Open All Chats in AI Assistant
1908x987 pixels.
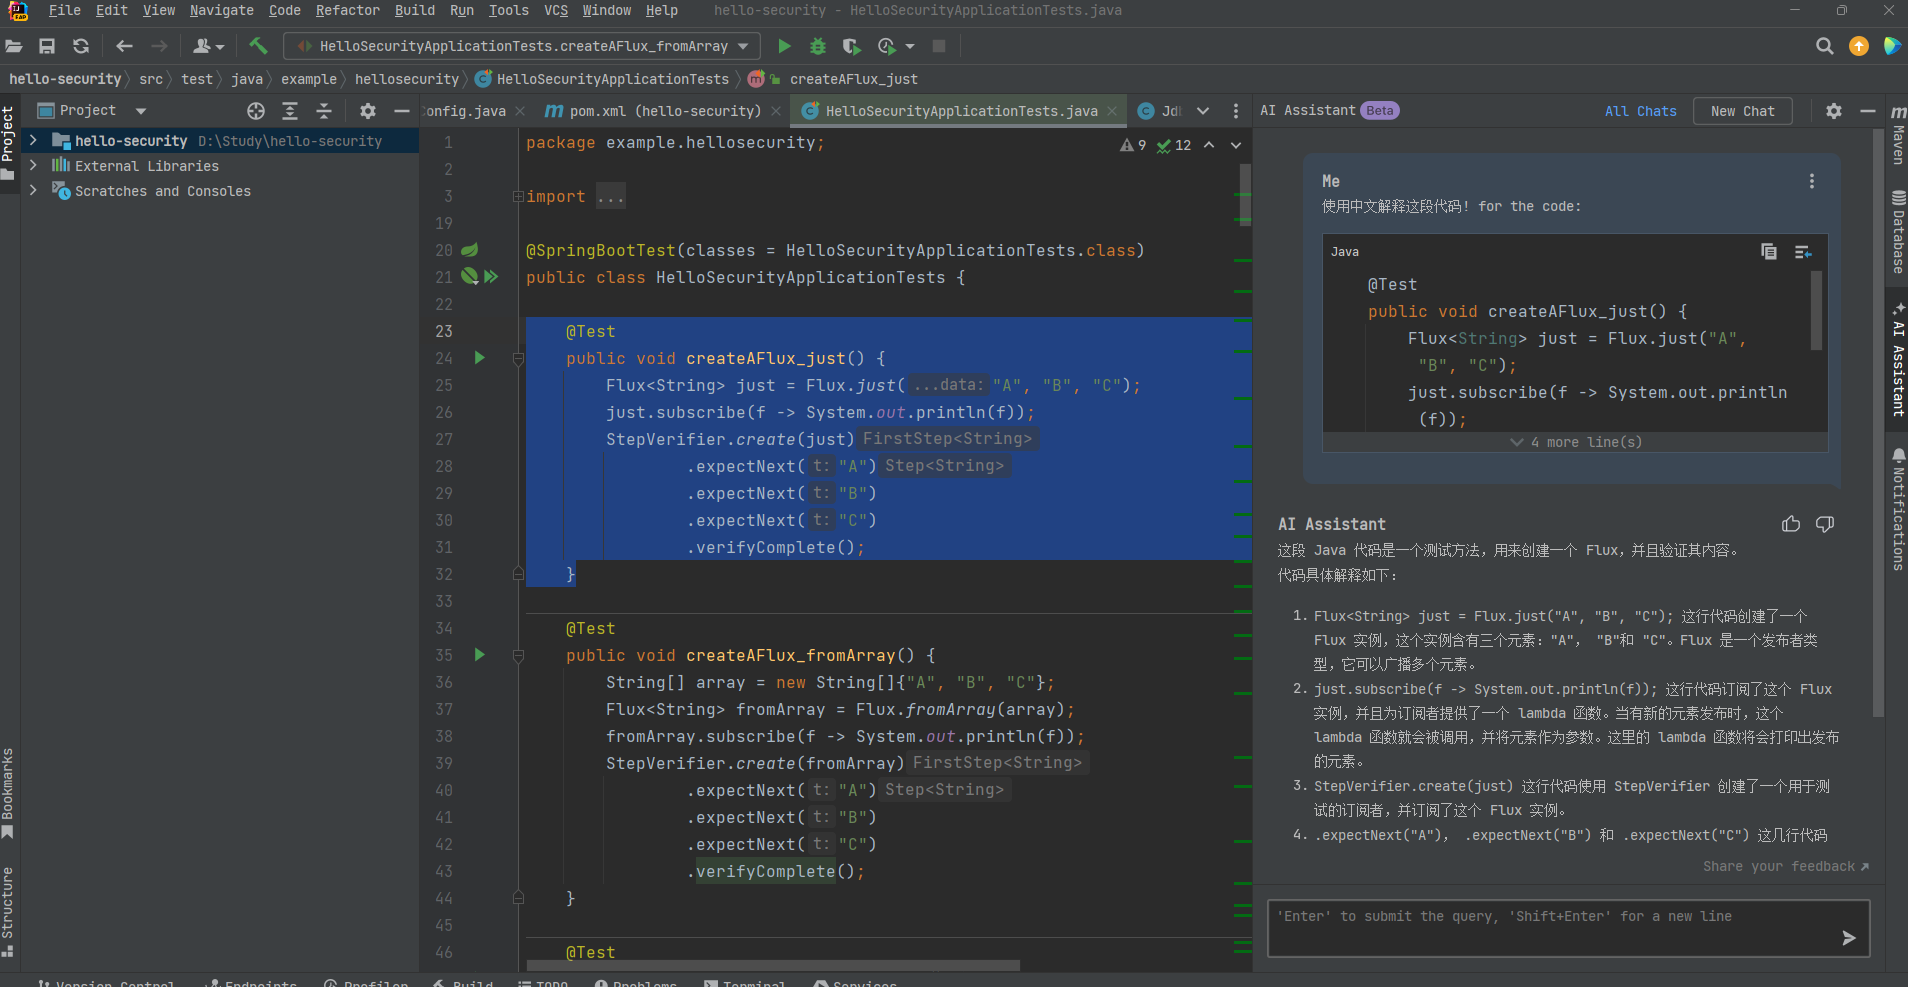pos(1640,110)
